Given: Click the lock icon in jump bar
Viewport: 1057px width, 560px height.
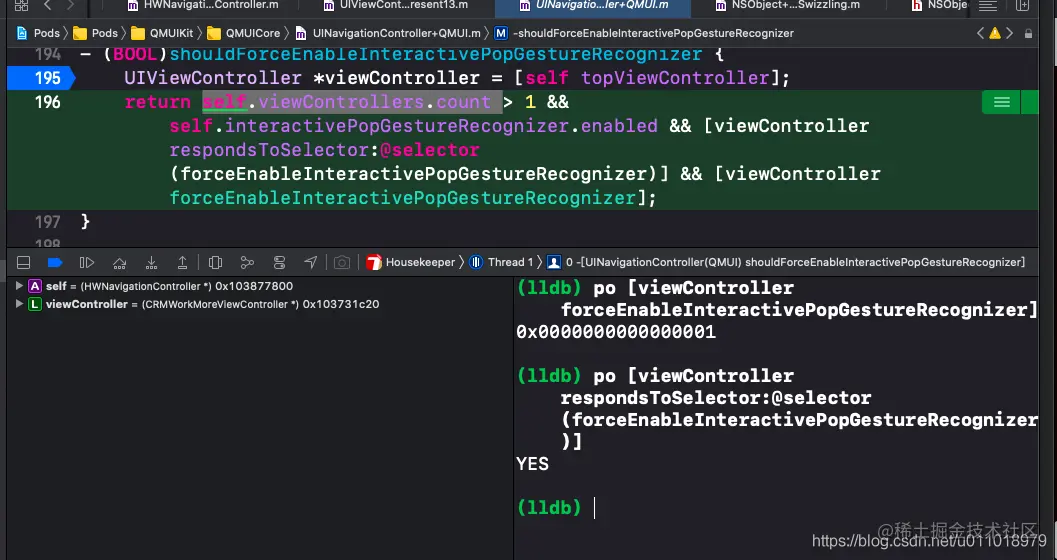Looking at the screenshot, I should tap(1028, 33).
